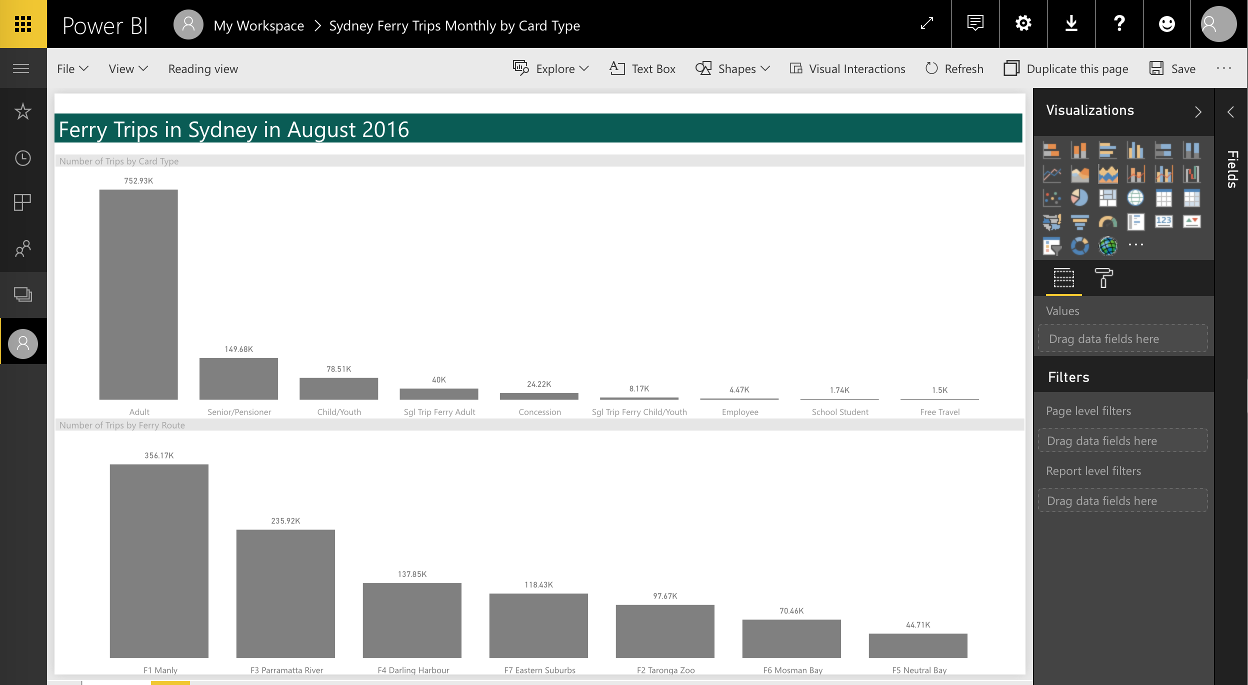Open the View menu

(x=128, y=69)
